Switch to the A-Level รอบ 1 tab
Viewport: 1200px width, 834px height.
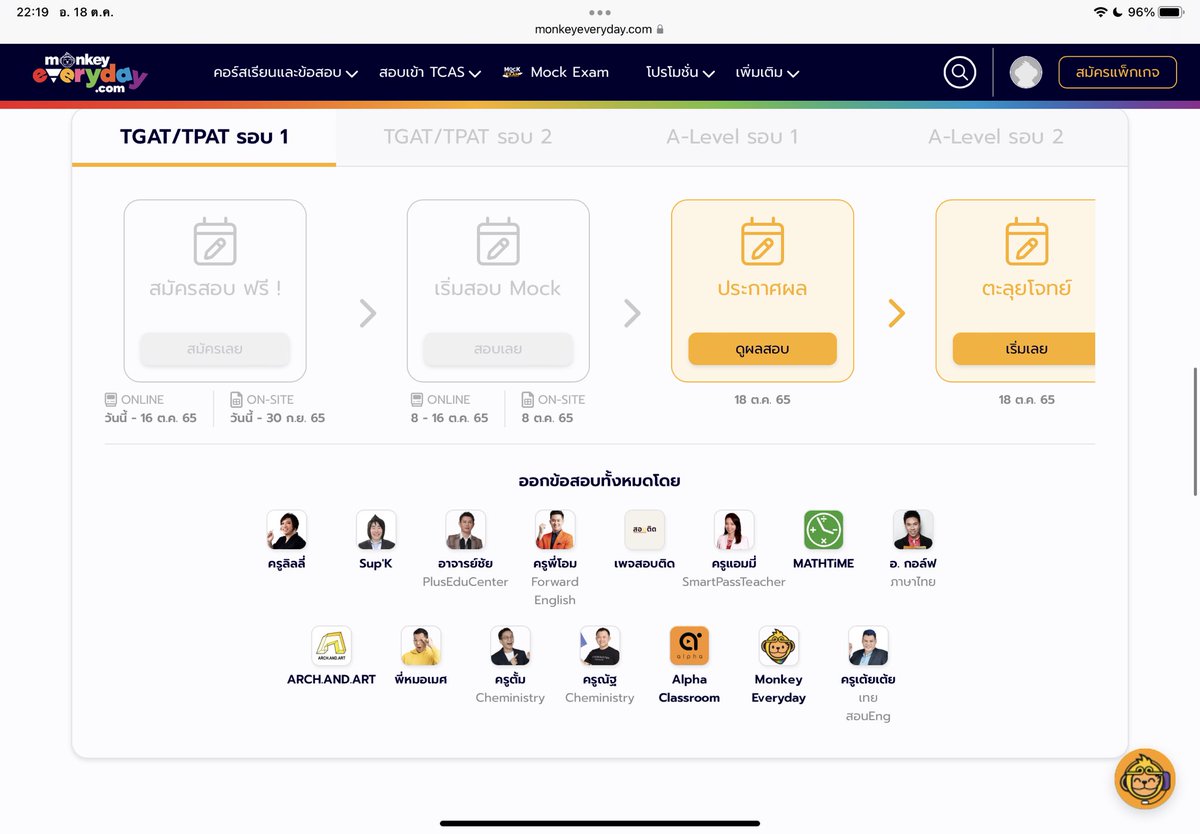coord(732,137)
